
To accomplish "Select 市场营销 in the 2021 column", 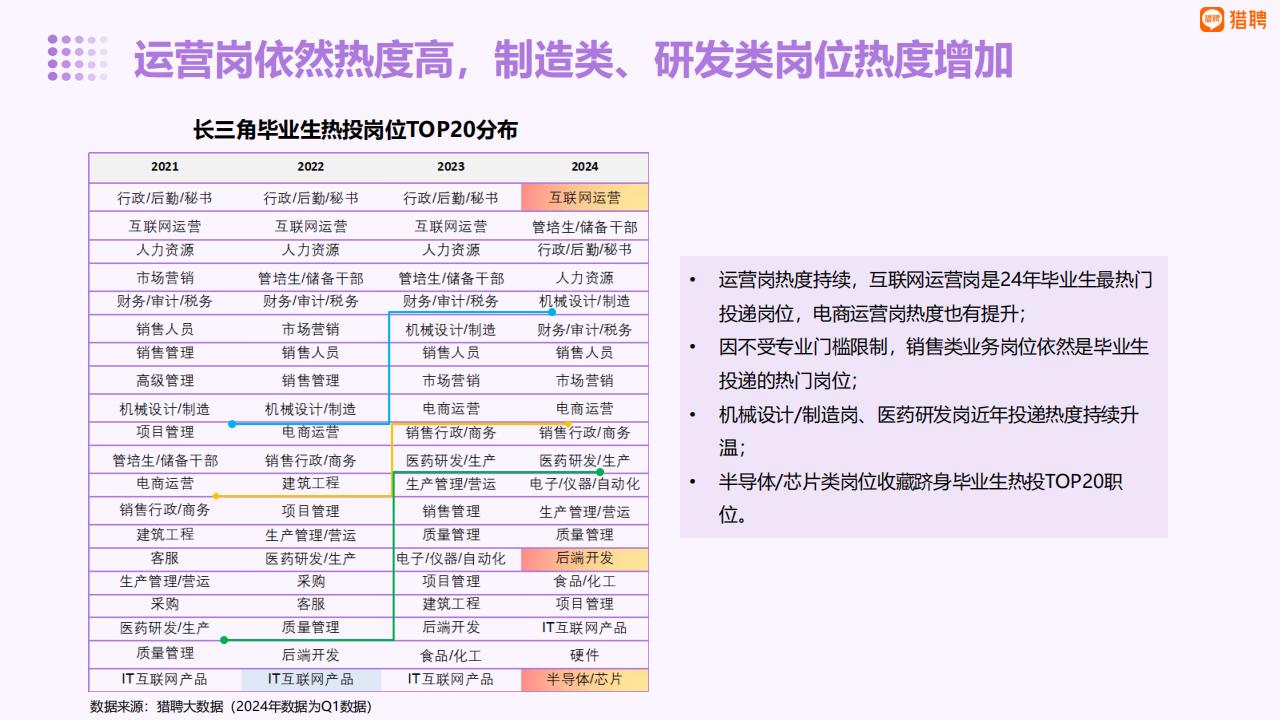I will tap(165, 278).
